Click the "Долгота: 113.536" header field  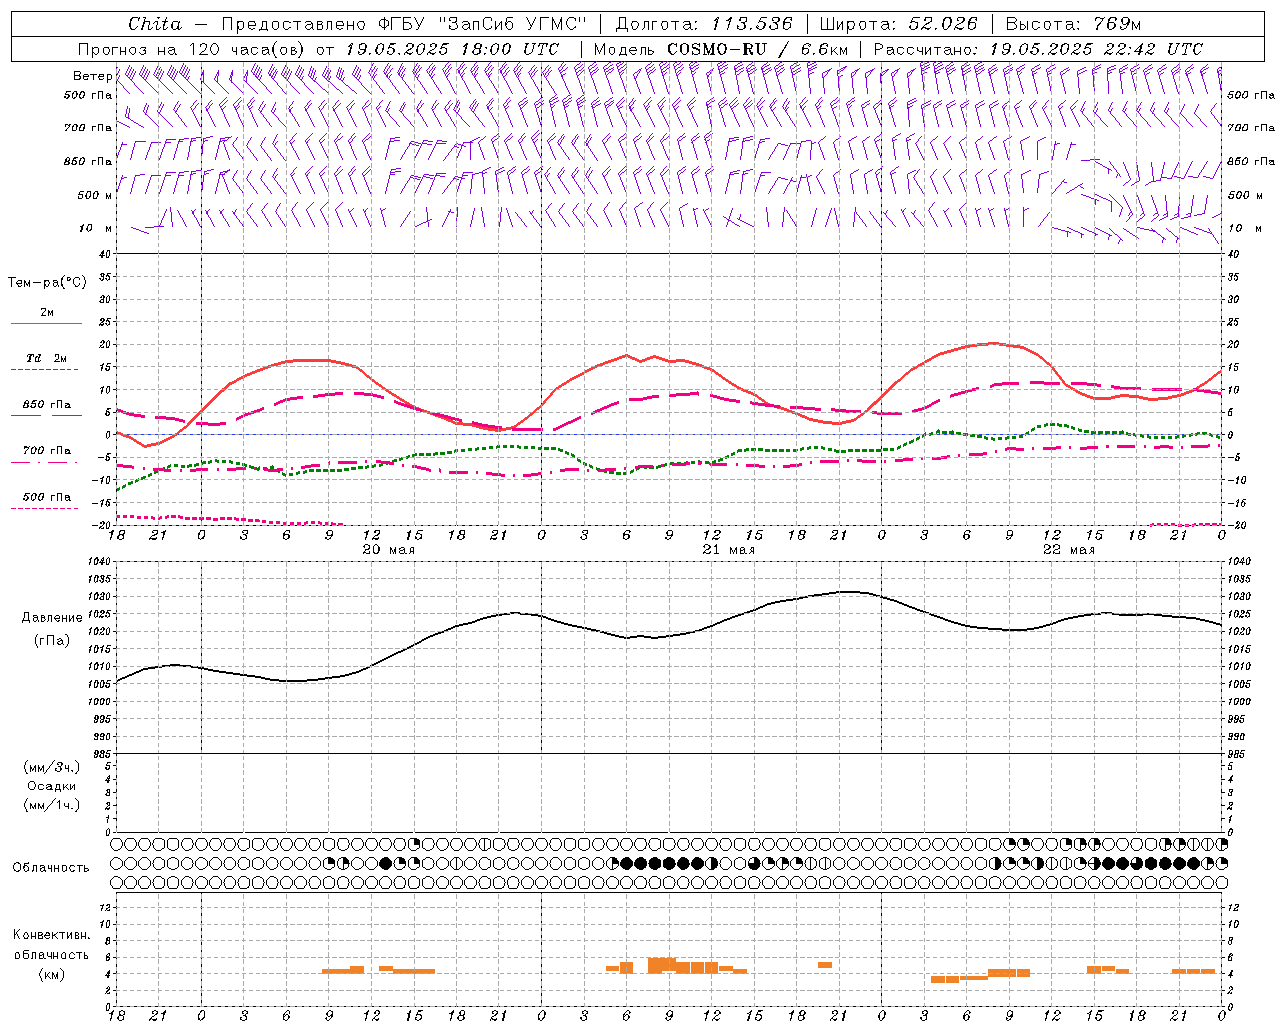pyautogui.click(x=704, y=24)
